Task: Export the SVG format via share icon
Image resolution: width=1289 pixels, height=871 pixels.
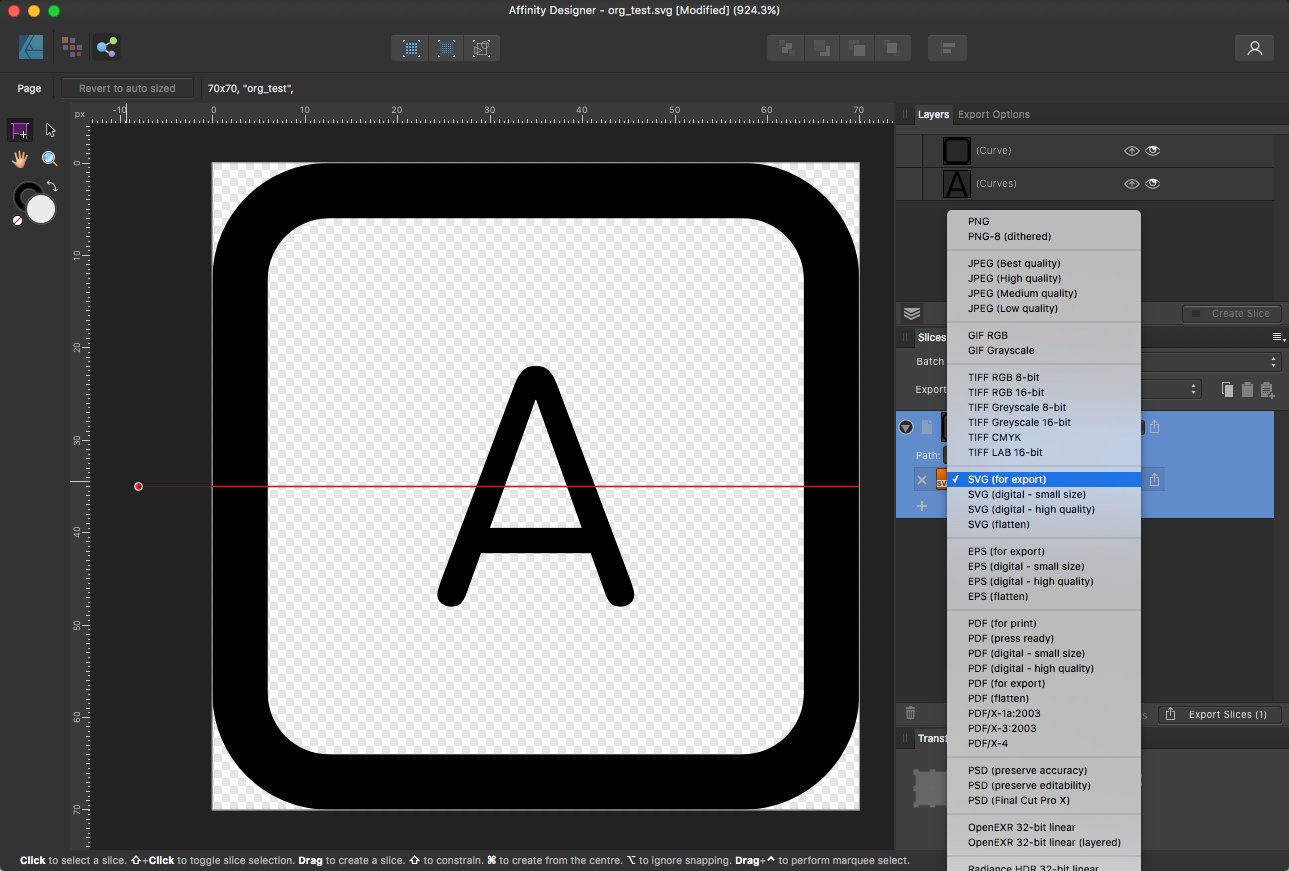Action: pyautogui.click(x=1154, y=480)
